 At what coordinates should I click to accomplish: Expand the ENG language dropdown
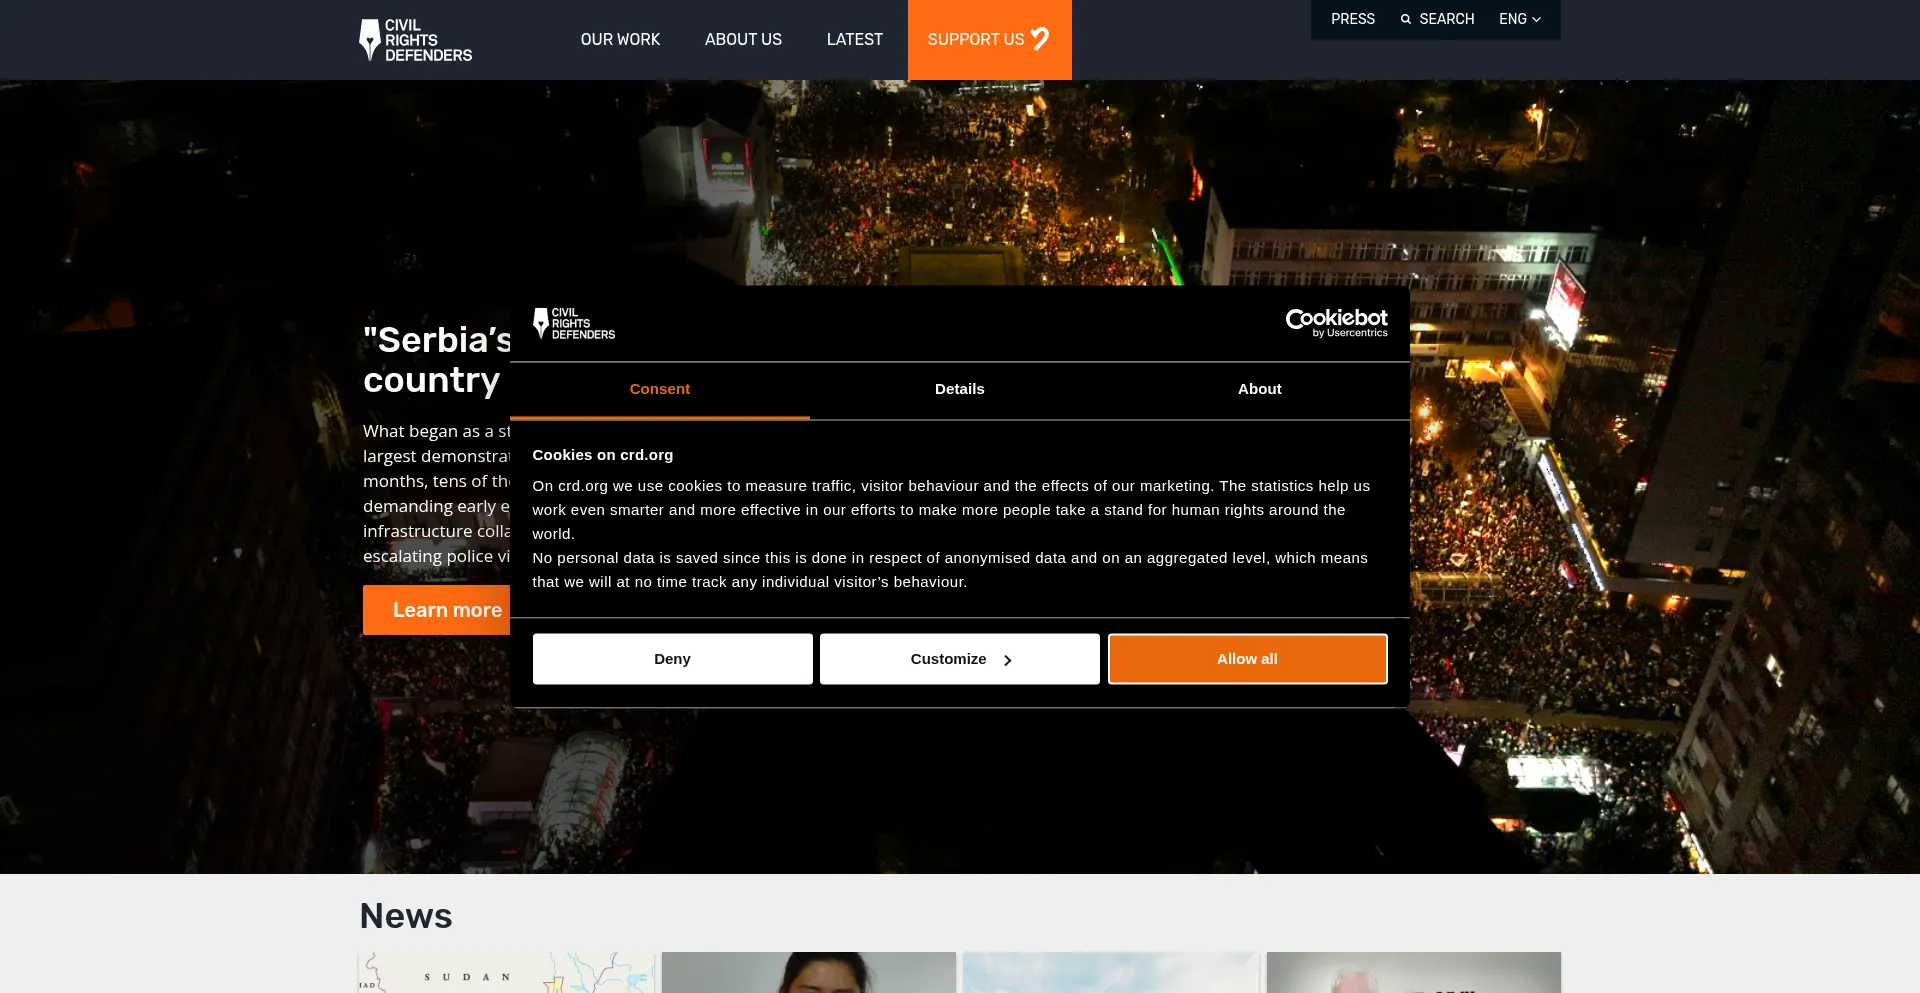click(1520, 19)
